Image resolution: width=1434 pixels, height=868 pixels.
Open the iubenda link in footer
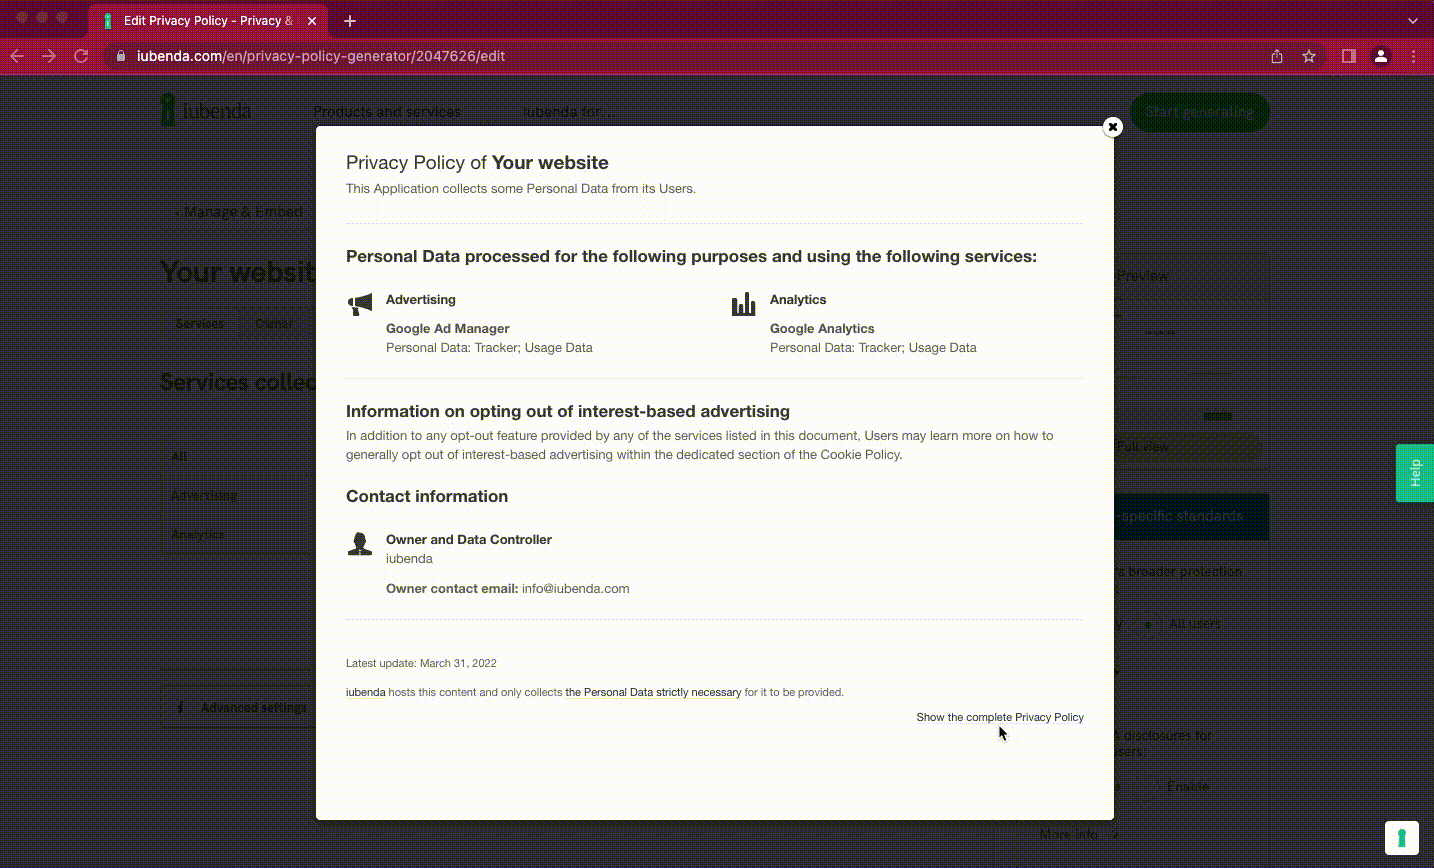pos(365,692)
